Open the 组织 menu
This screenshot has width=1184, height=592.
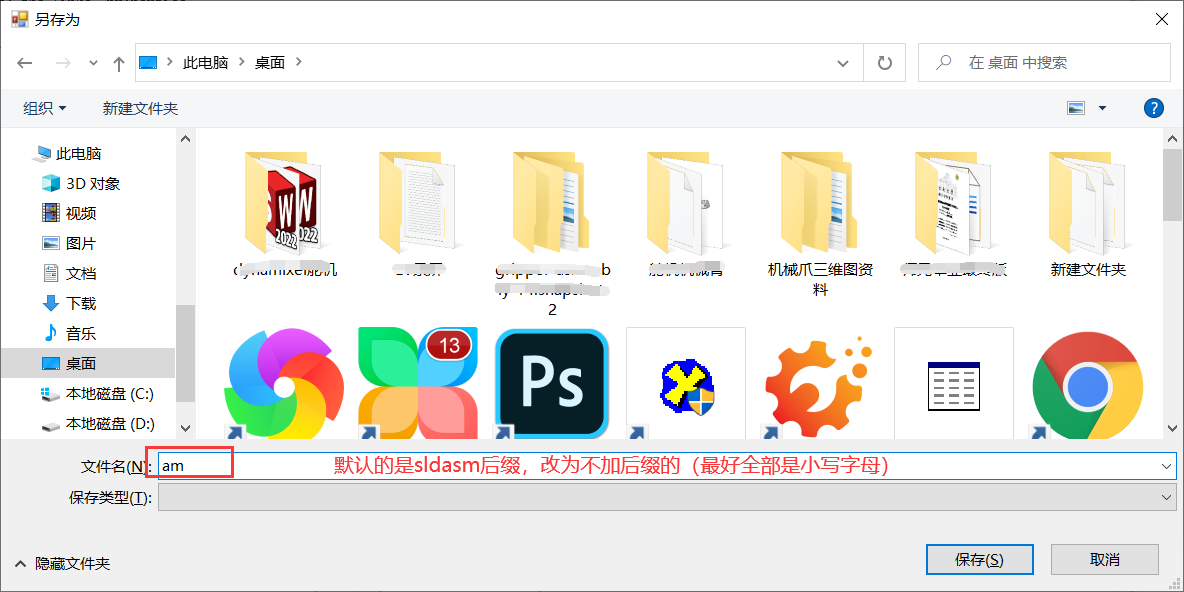(45, 109)
